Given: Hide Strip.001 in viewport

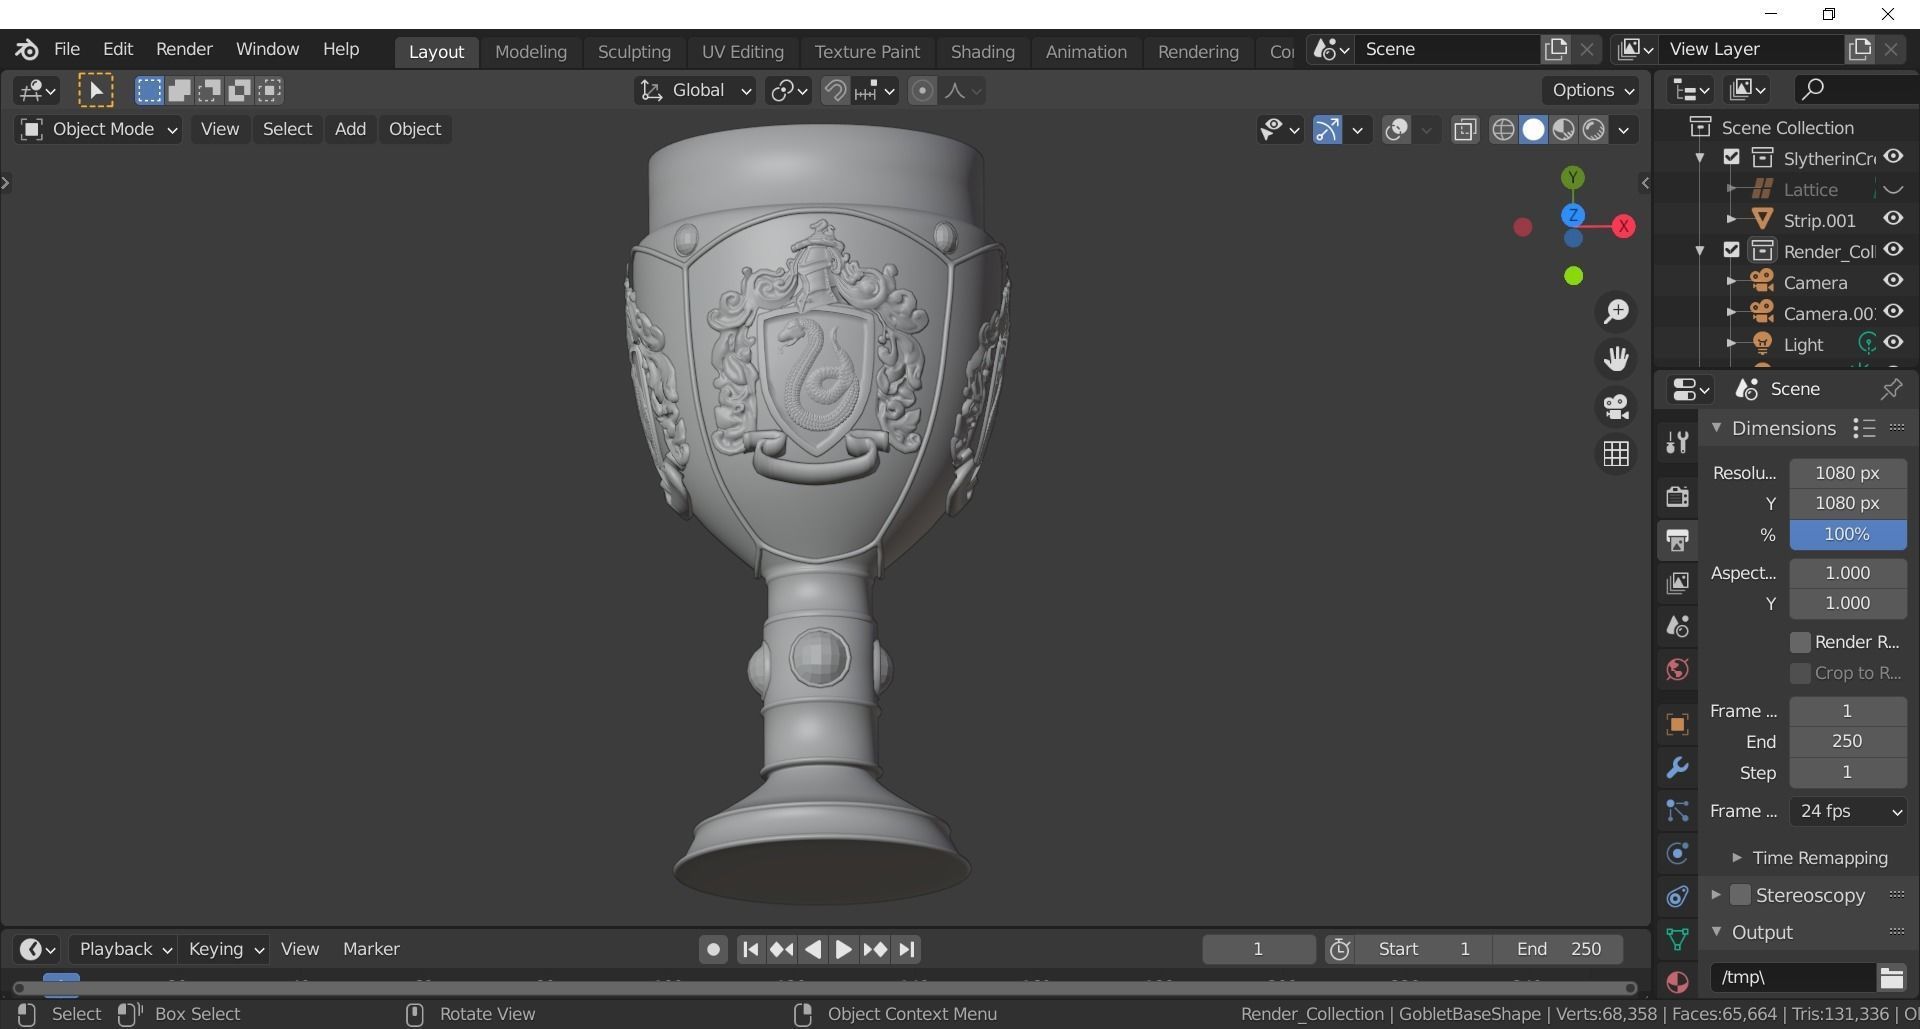Looking at the screenshot, I should (x=1893, y=219).
